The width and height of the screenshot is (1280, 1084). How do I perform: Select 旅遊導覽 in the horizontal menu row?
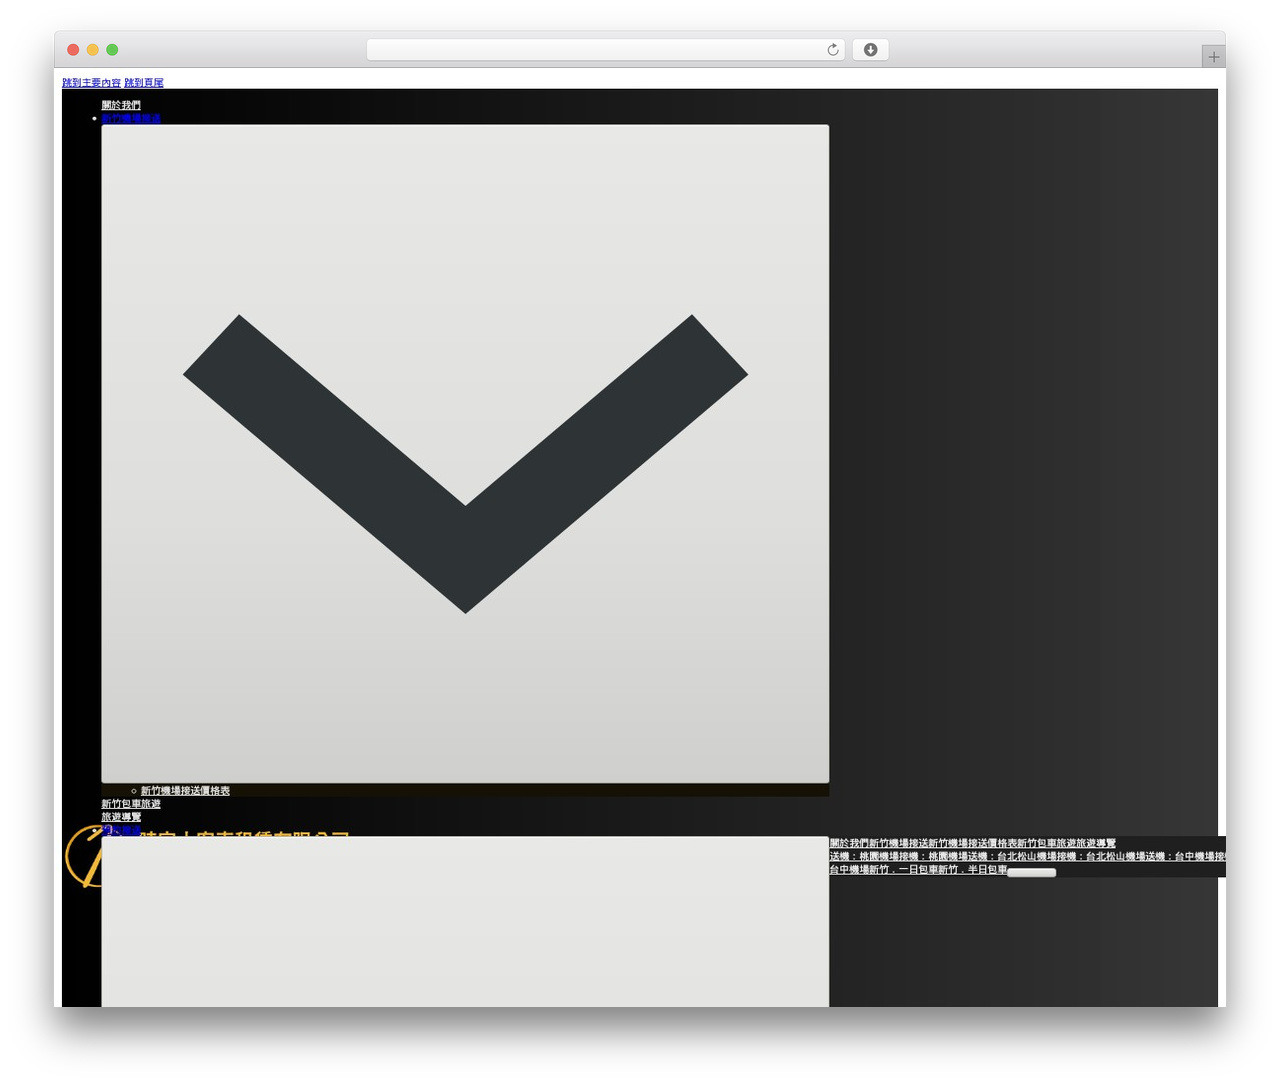pyautogui.click(x=1096, y=844)
